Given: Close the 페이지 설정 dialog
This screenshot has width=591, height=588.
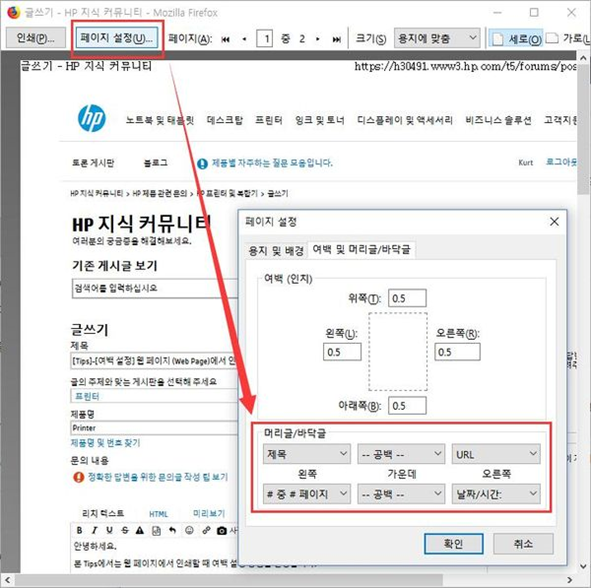Looking at the screenshot, I should click(x=554, y=222).
